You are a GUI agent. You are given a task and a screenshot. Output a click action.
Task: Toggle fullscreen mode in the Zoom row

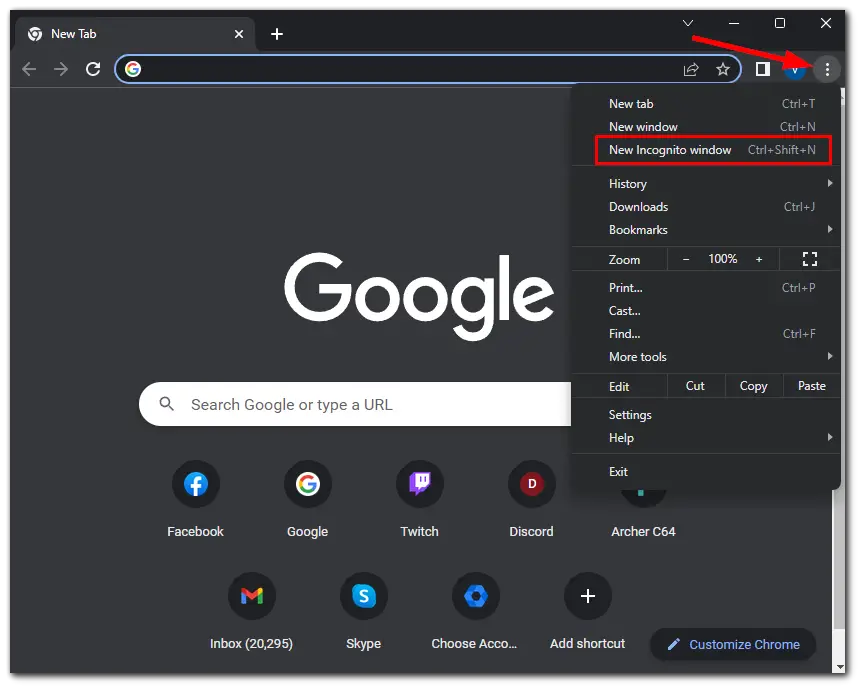pyautogui.click(x=810, y=259)
